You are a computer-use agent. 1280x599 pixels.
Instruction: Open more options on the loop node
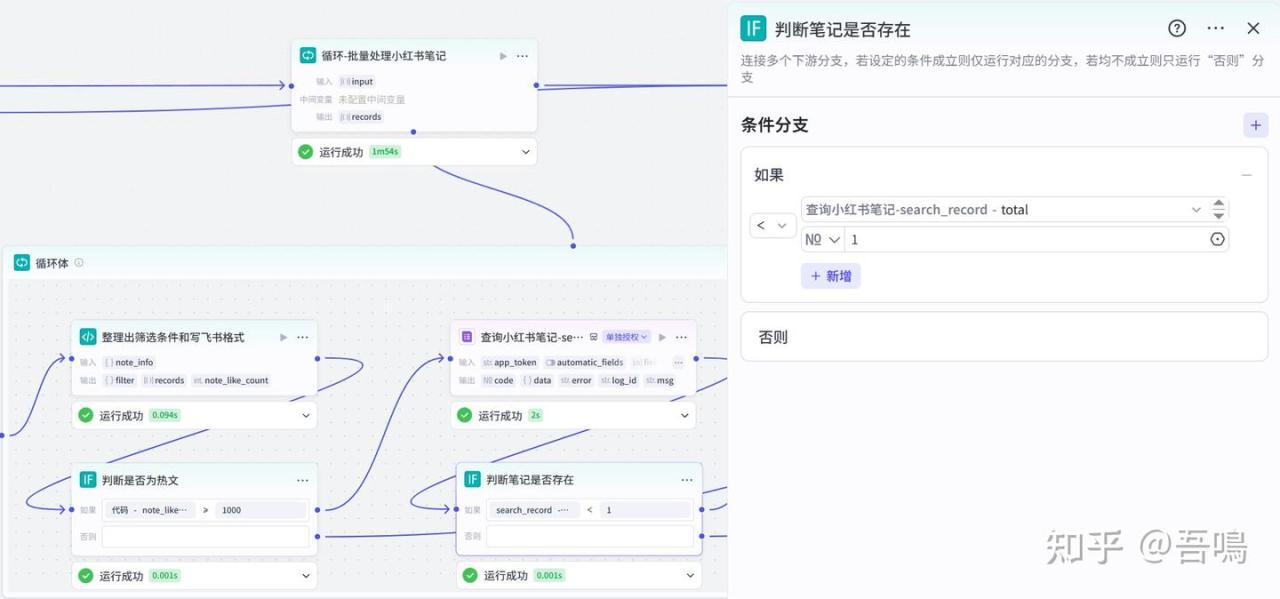click(522, 56)
